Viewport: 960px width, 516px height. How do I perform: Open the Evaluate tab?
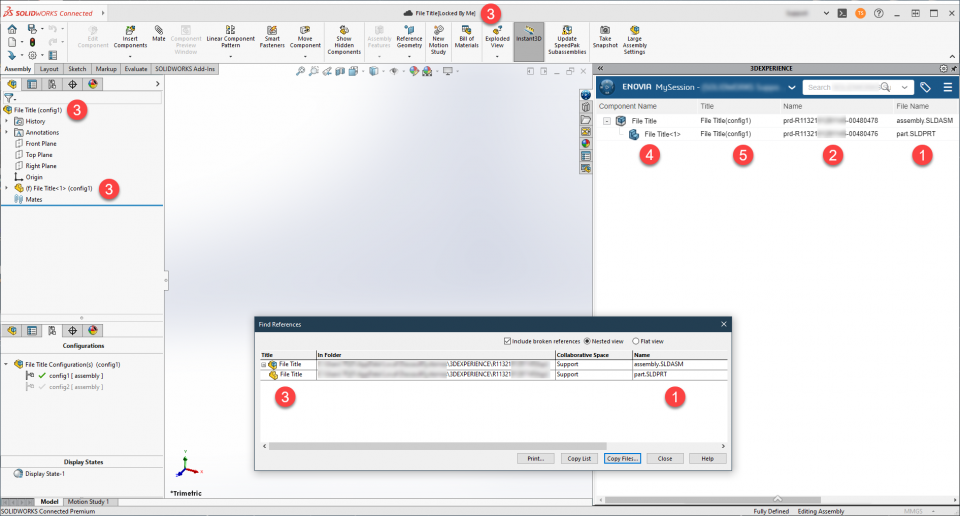(136, 69)
